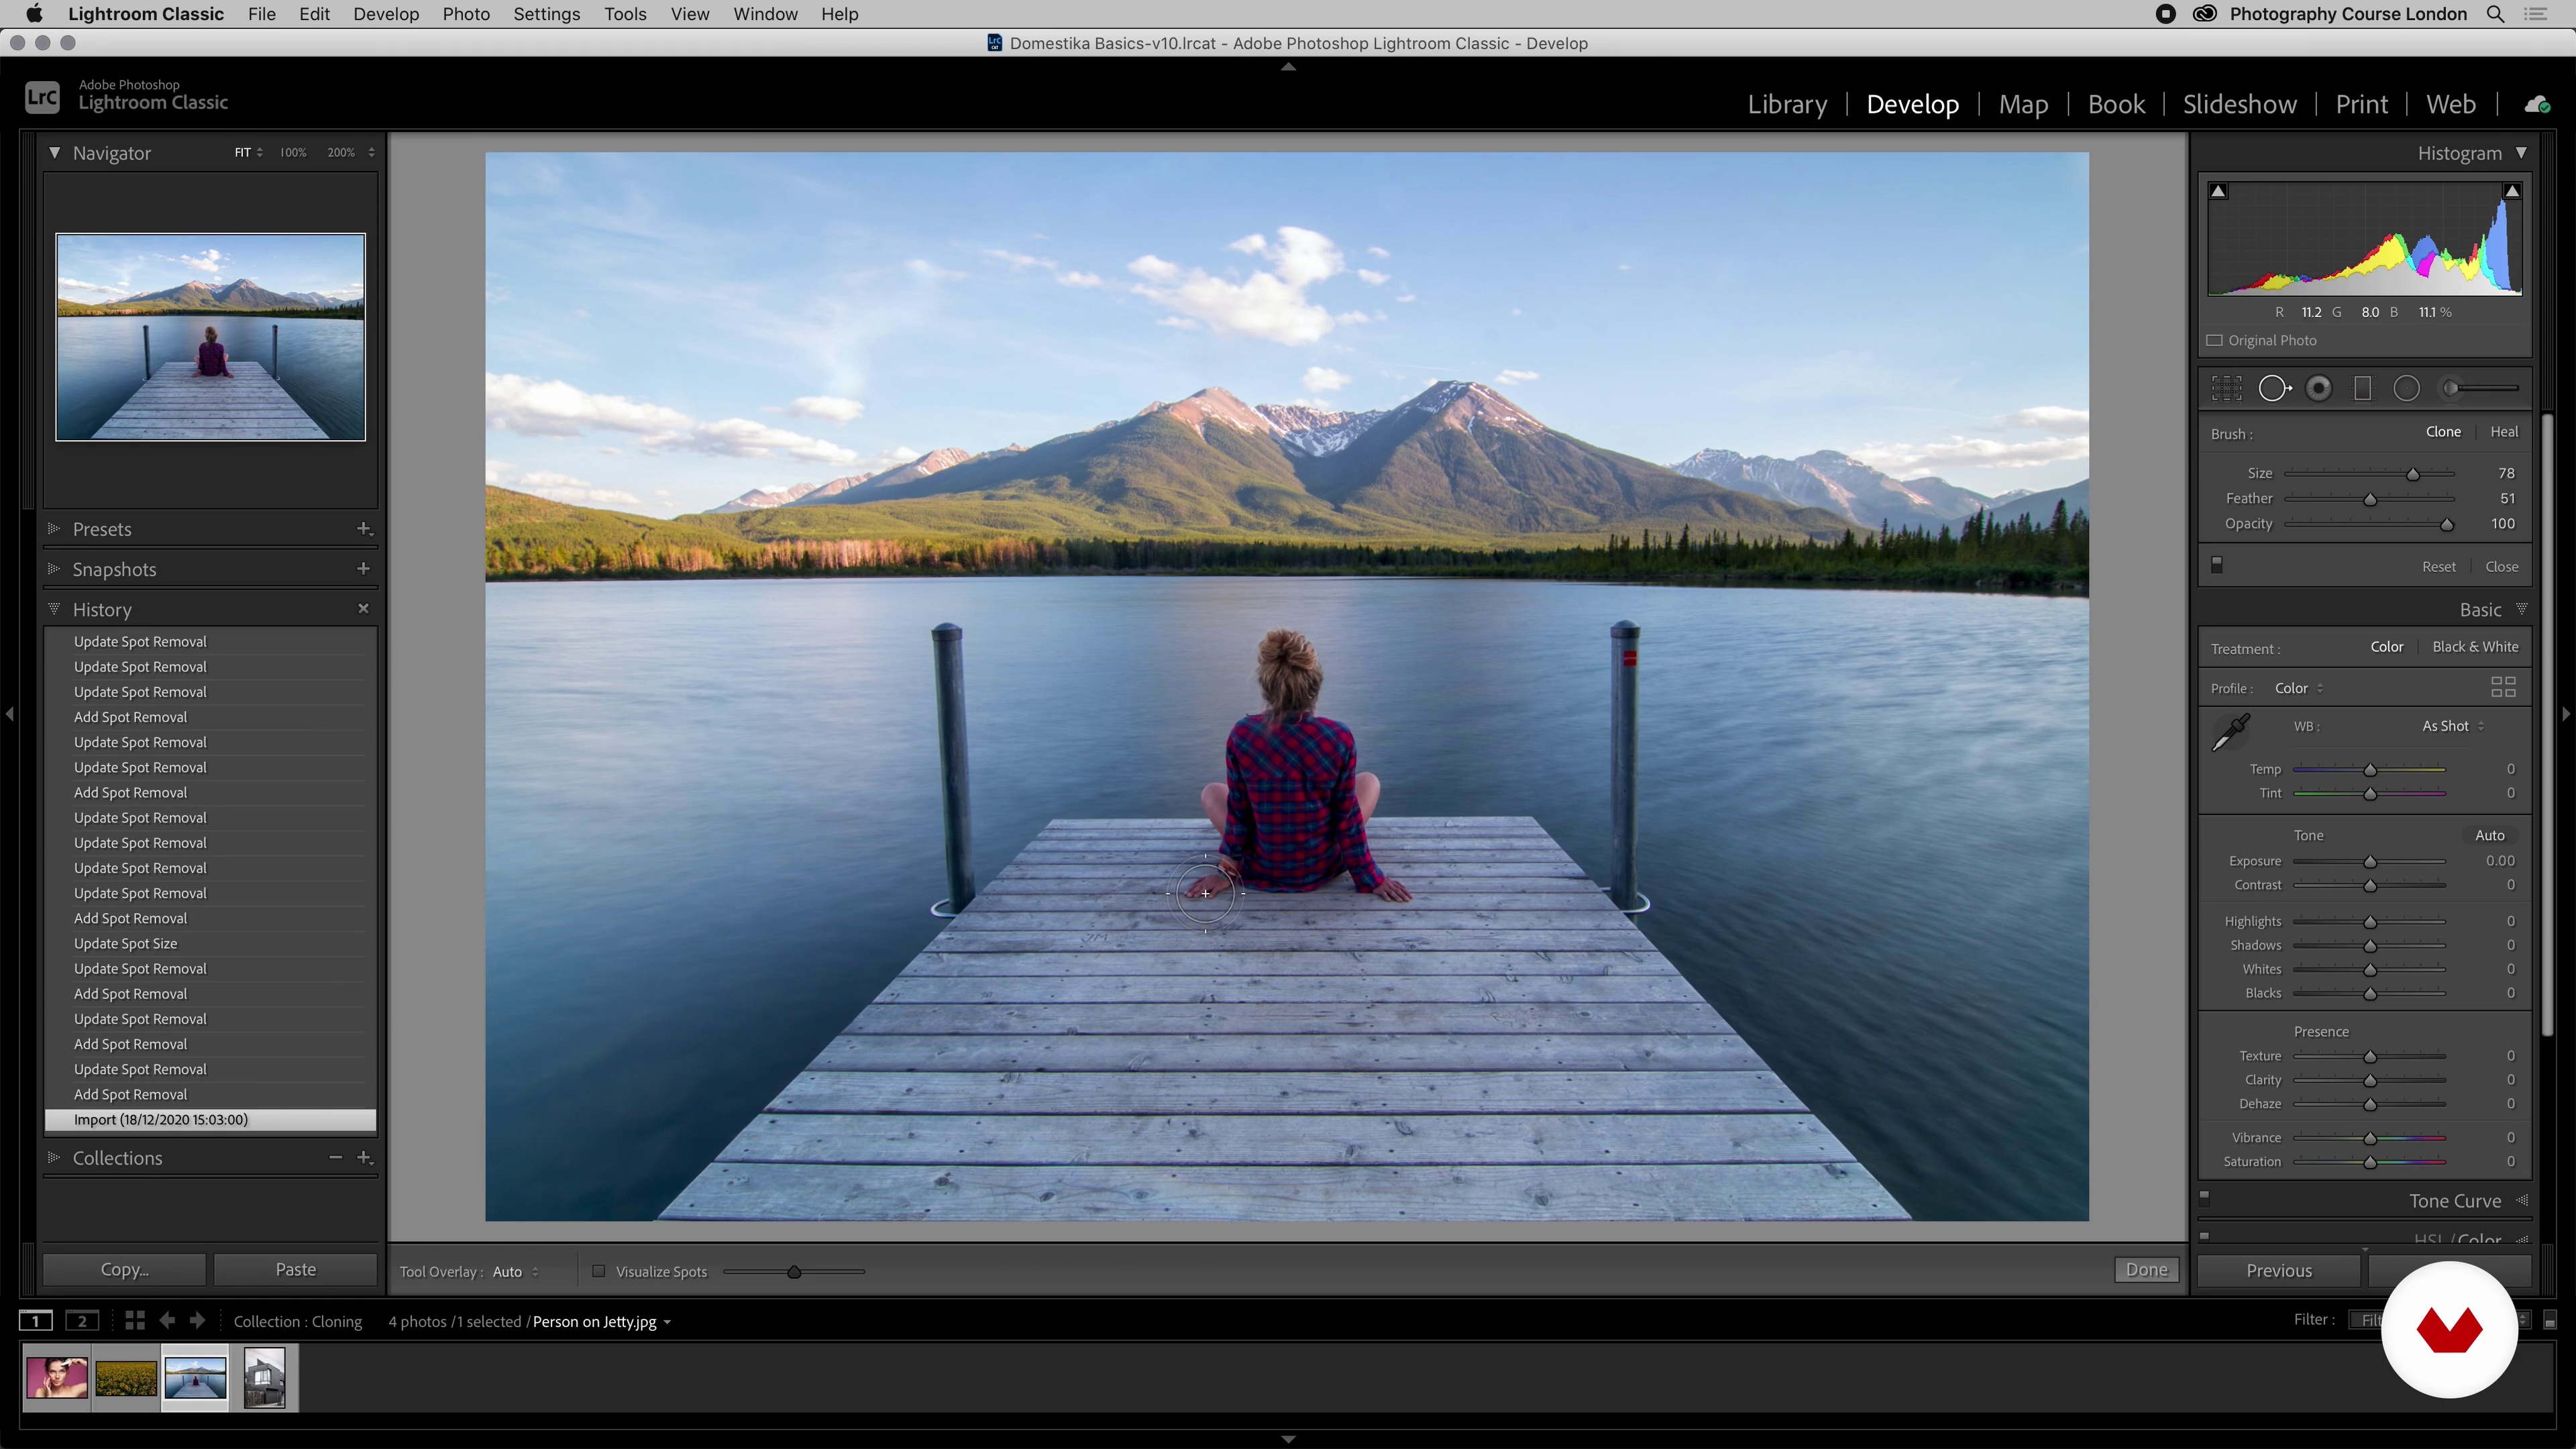2576x1449 pixels.
Task: Collapse the Histogram panel
Action: point(2521,153)
